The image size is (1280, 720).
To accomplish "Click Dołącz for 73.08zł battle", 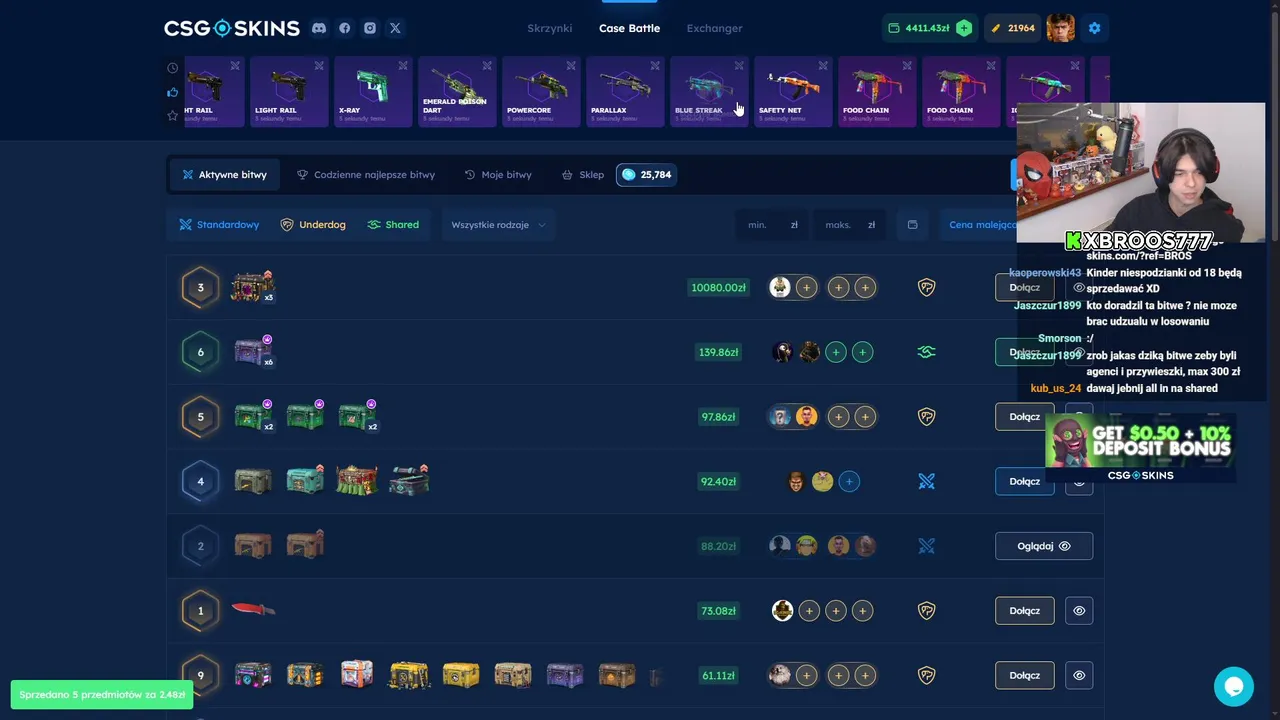I will (x=1024, y=611).
